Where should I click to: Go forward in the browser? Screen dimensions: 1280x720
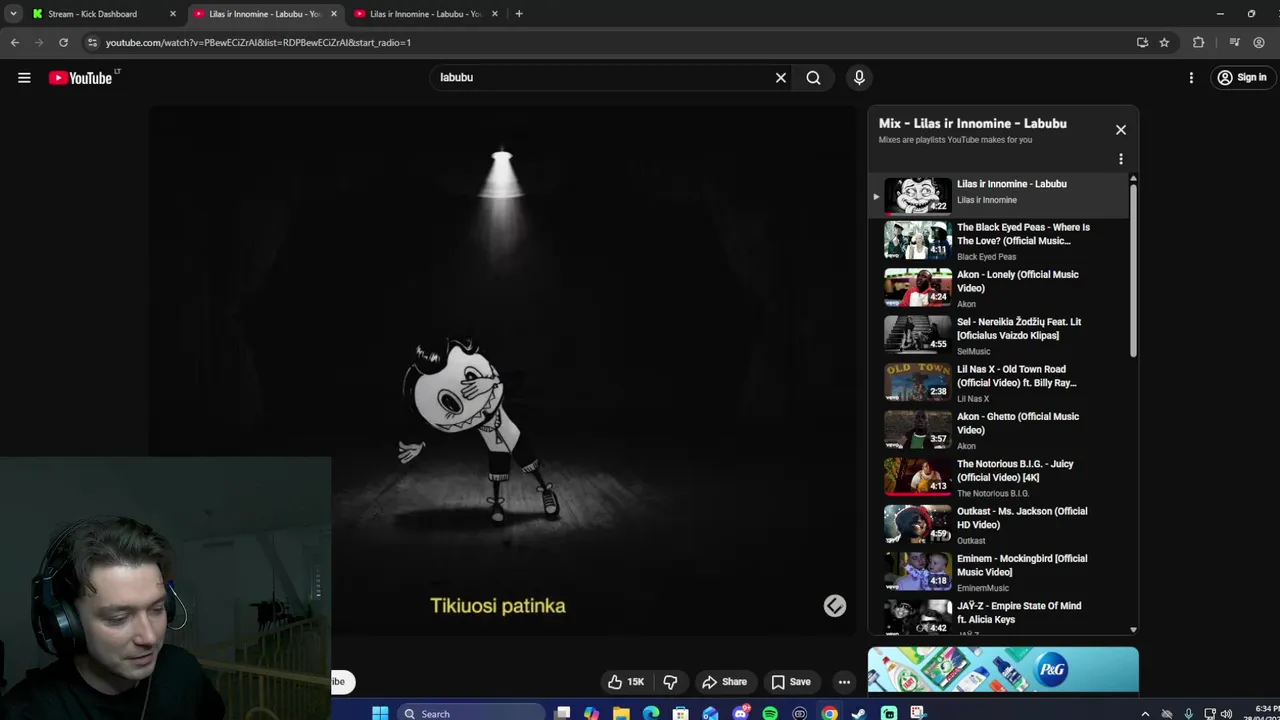click(x=39, y=42)
